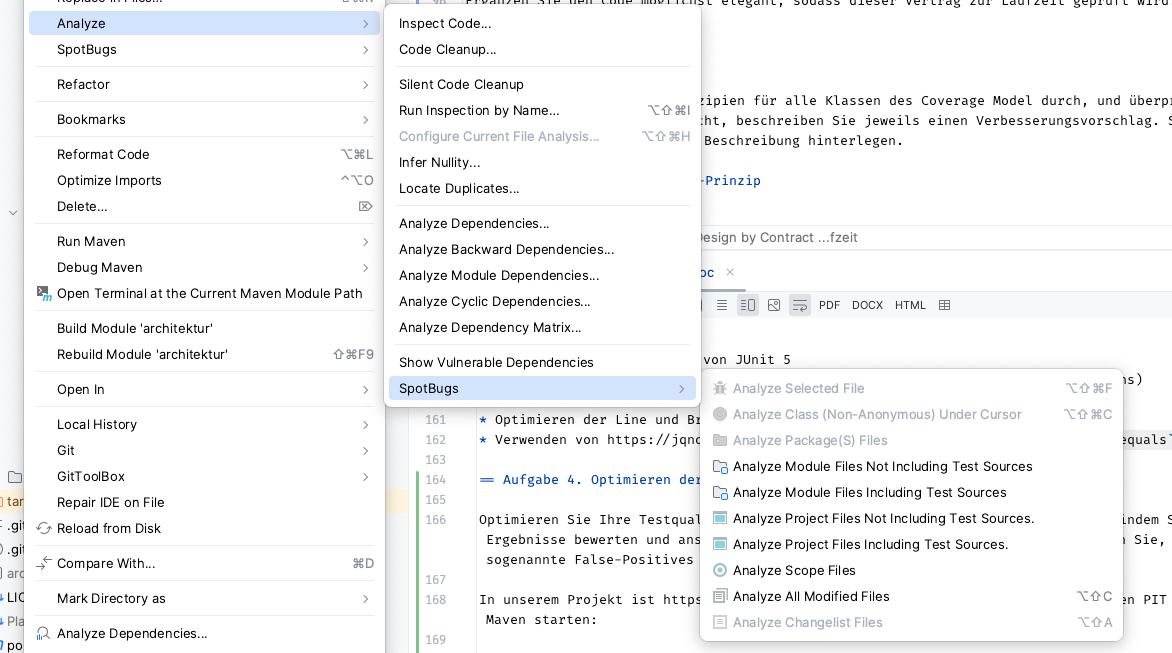Click the Analyze Dependencies magnifier icon
Viewport: 1172px width, 653px height.
click(44, 633)
